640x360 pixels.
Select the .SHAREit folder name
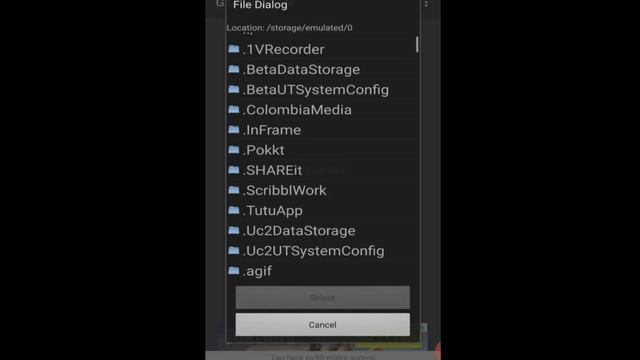(x=272, y=170)
